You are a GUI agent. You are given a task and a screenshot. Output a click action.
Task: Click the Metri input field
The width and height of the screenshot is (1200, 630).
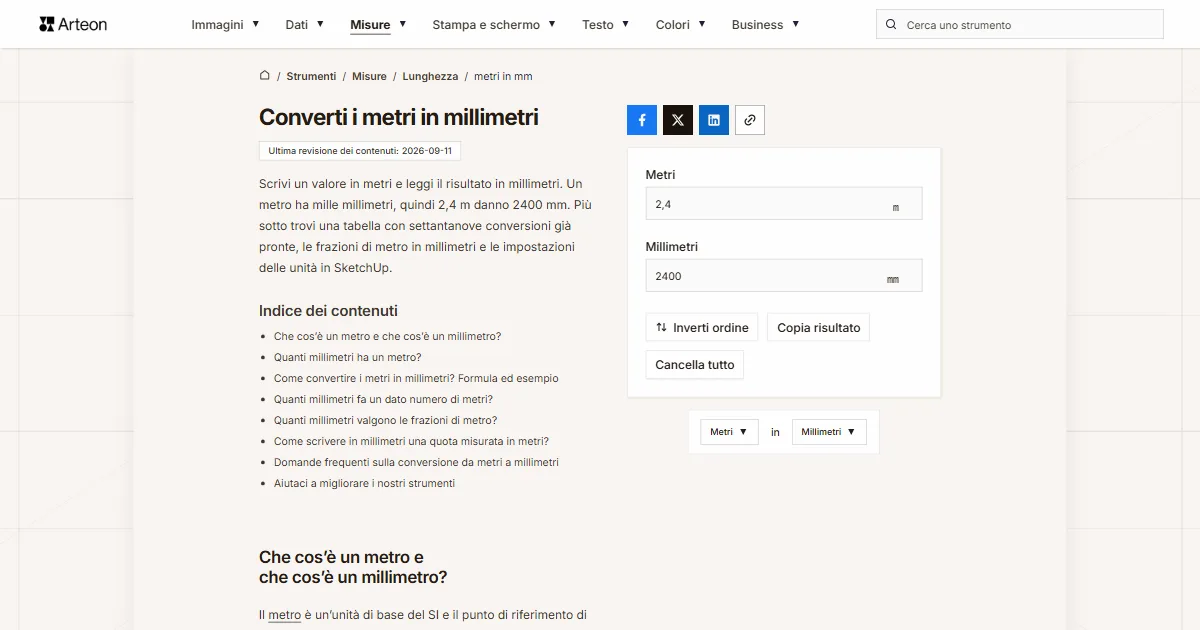coord(784,204)
